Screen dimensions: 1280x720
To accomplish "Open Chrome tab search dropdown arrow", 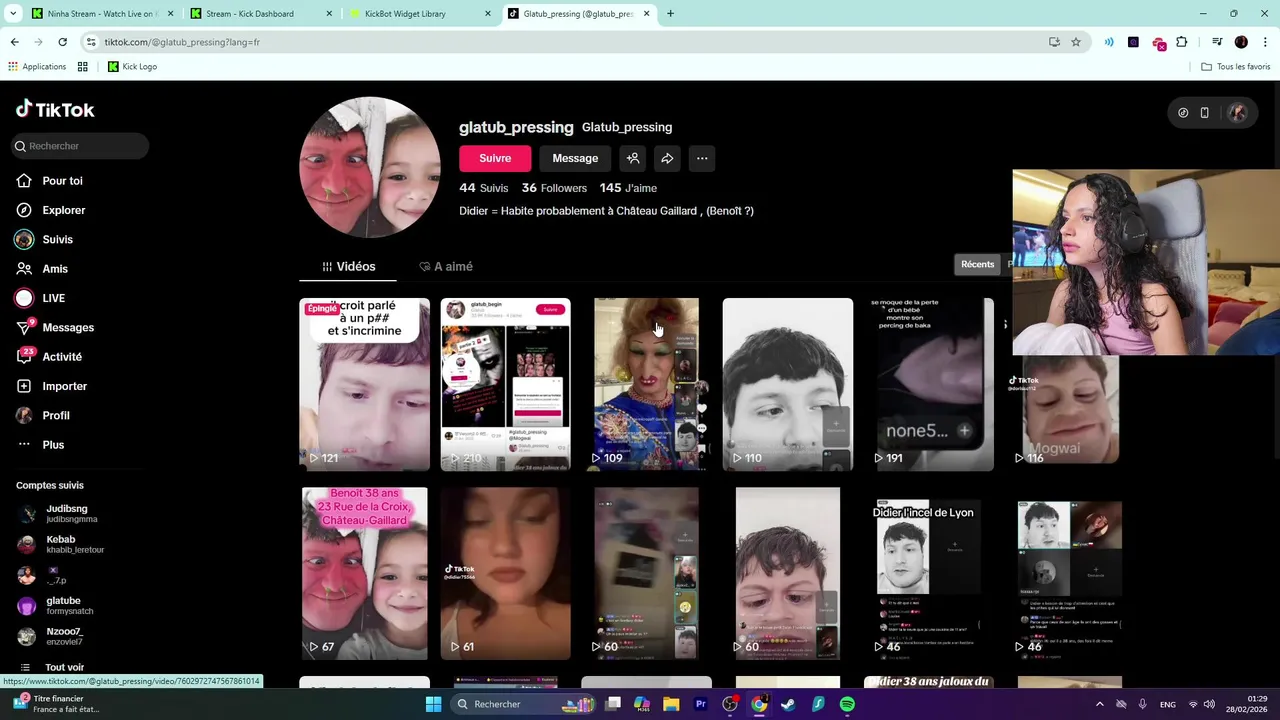I will coord(13,14).
